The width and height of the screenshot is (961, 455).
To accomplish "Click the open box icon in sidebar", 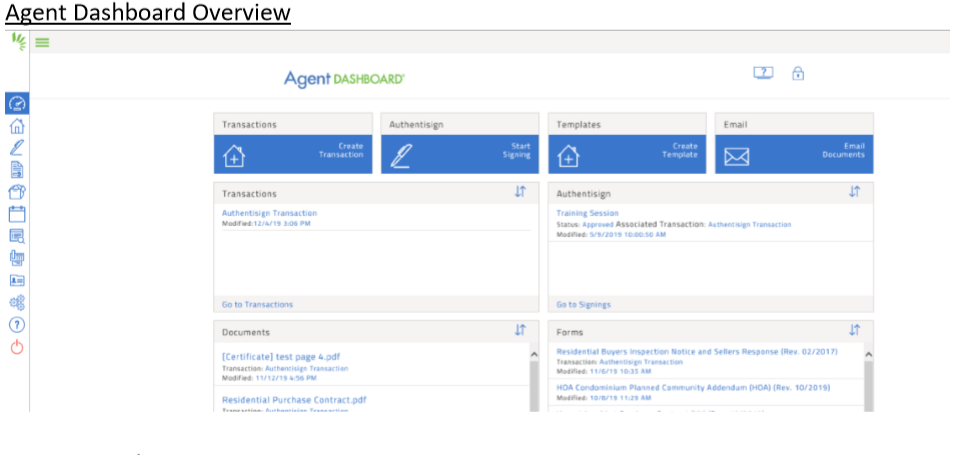I will 17,192.
